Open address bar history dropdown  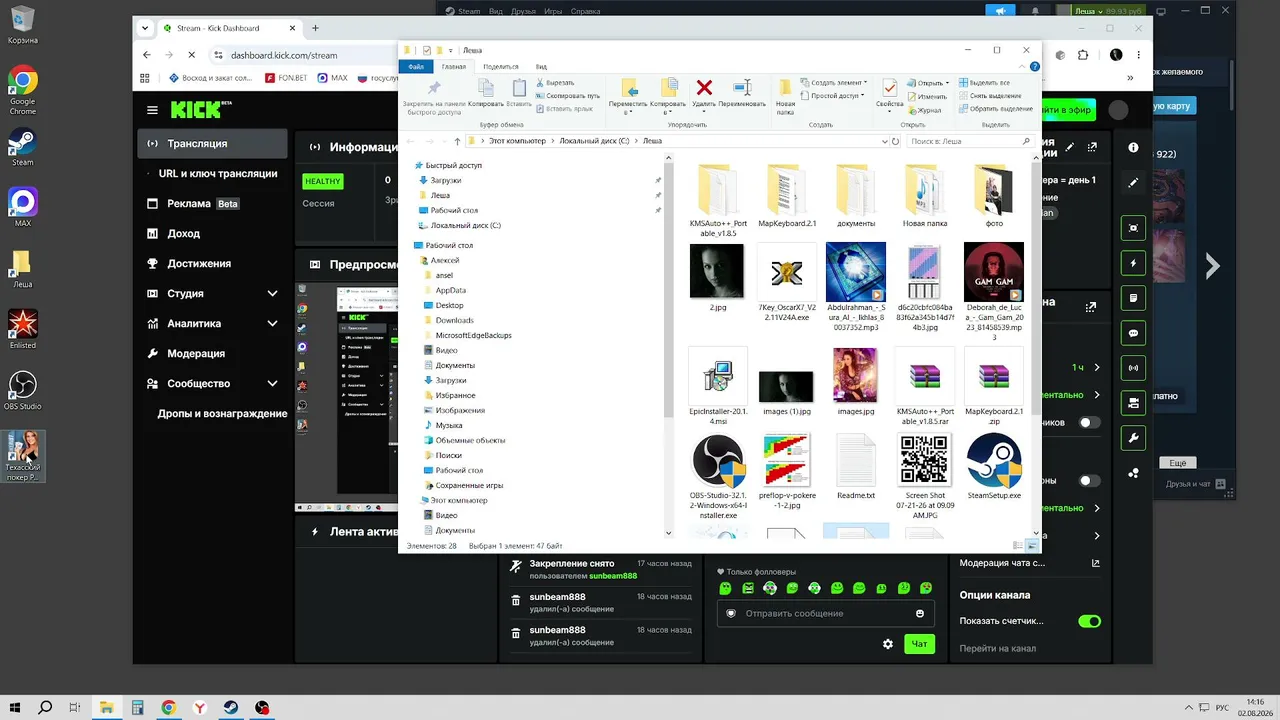pos(883,141)
